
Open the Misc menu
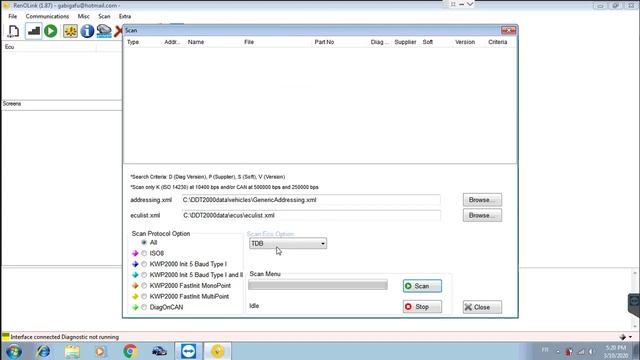(84, 16)
